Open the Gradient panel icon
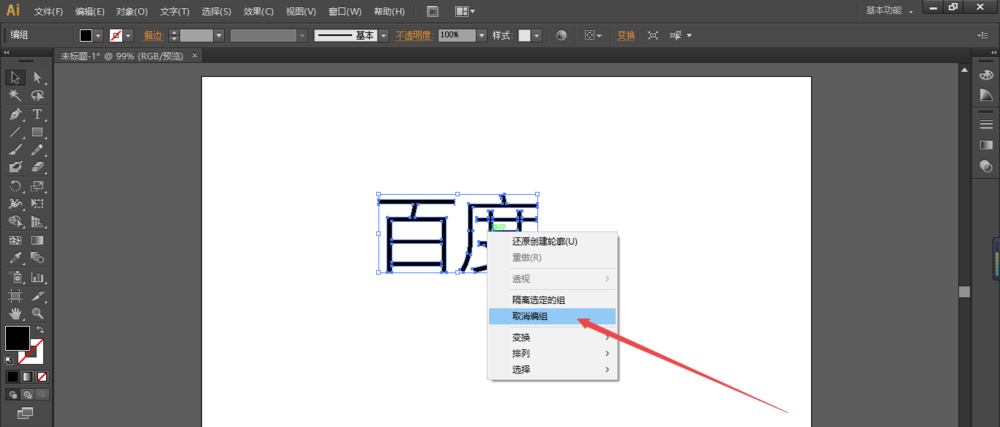Screen dimensions: 1000x427 click(x=986, y=145)
